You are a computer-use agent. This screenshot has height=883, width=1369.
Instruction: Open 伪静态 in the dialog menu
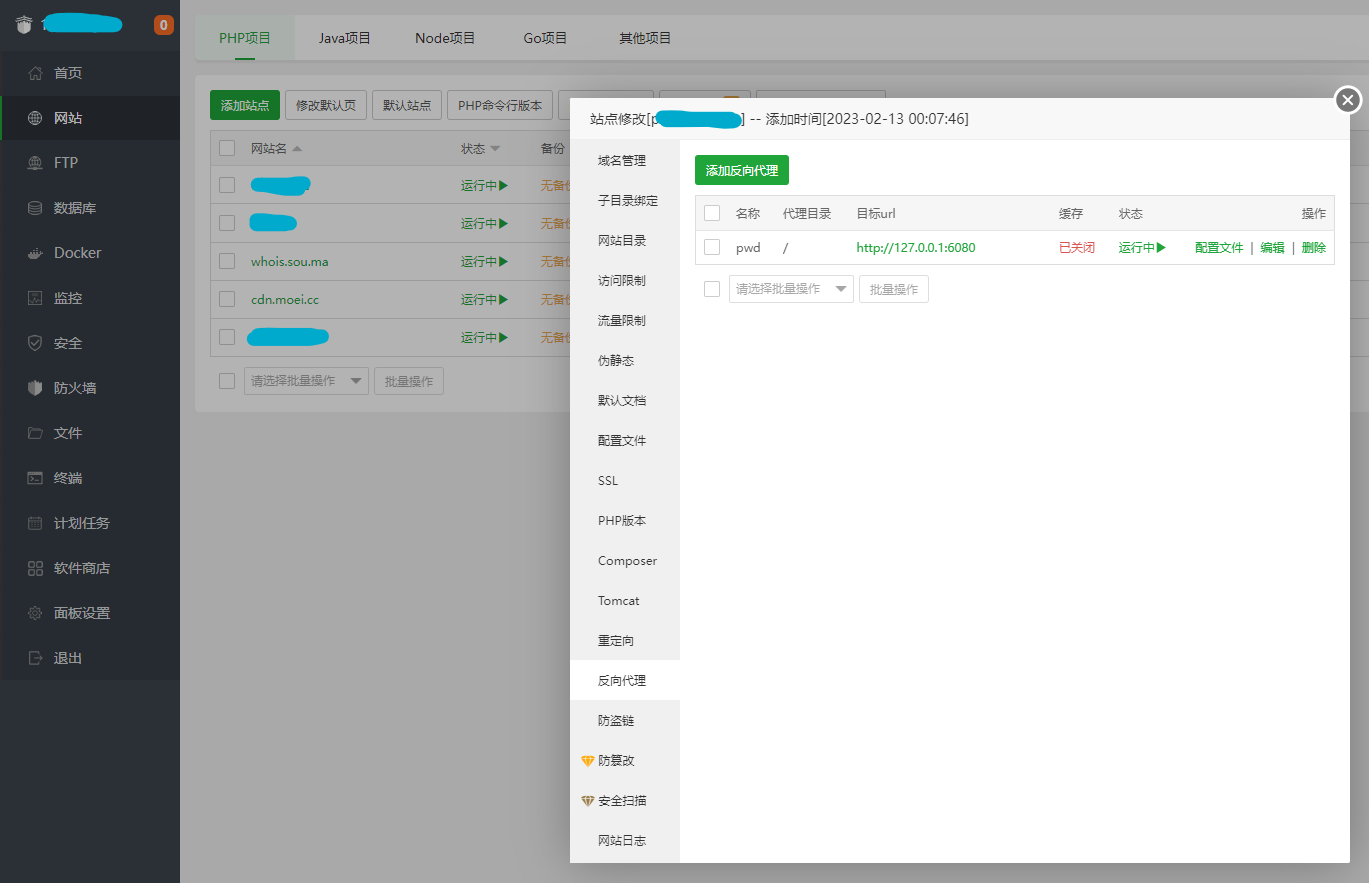pyautogui.click(x=625, y=360)
